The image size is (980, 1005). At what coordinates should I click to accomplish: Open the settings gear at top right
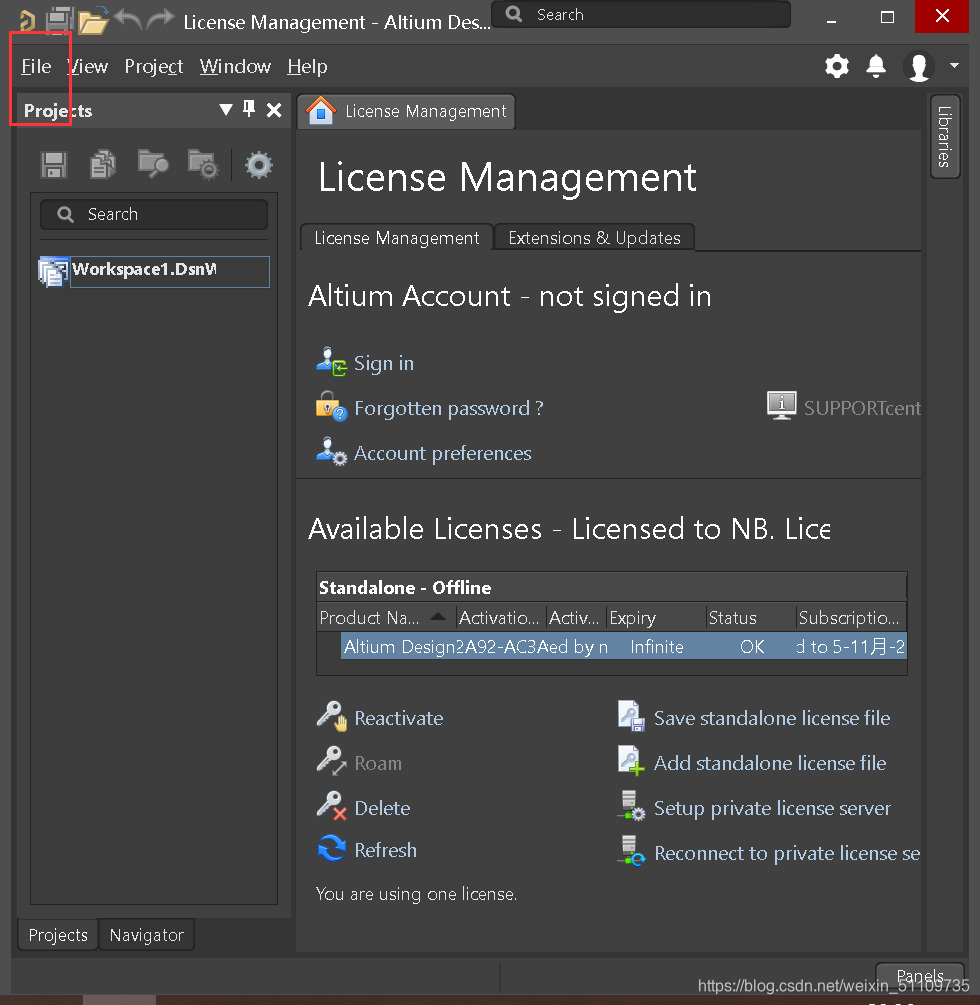click(836, 66)
